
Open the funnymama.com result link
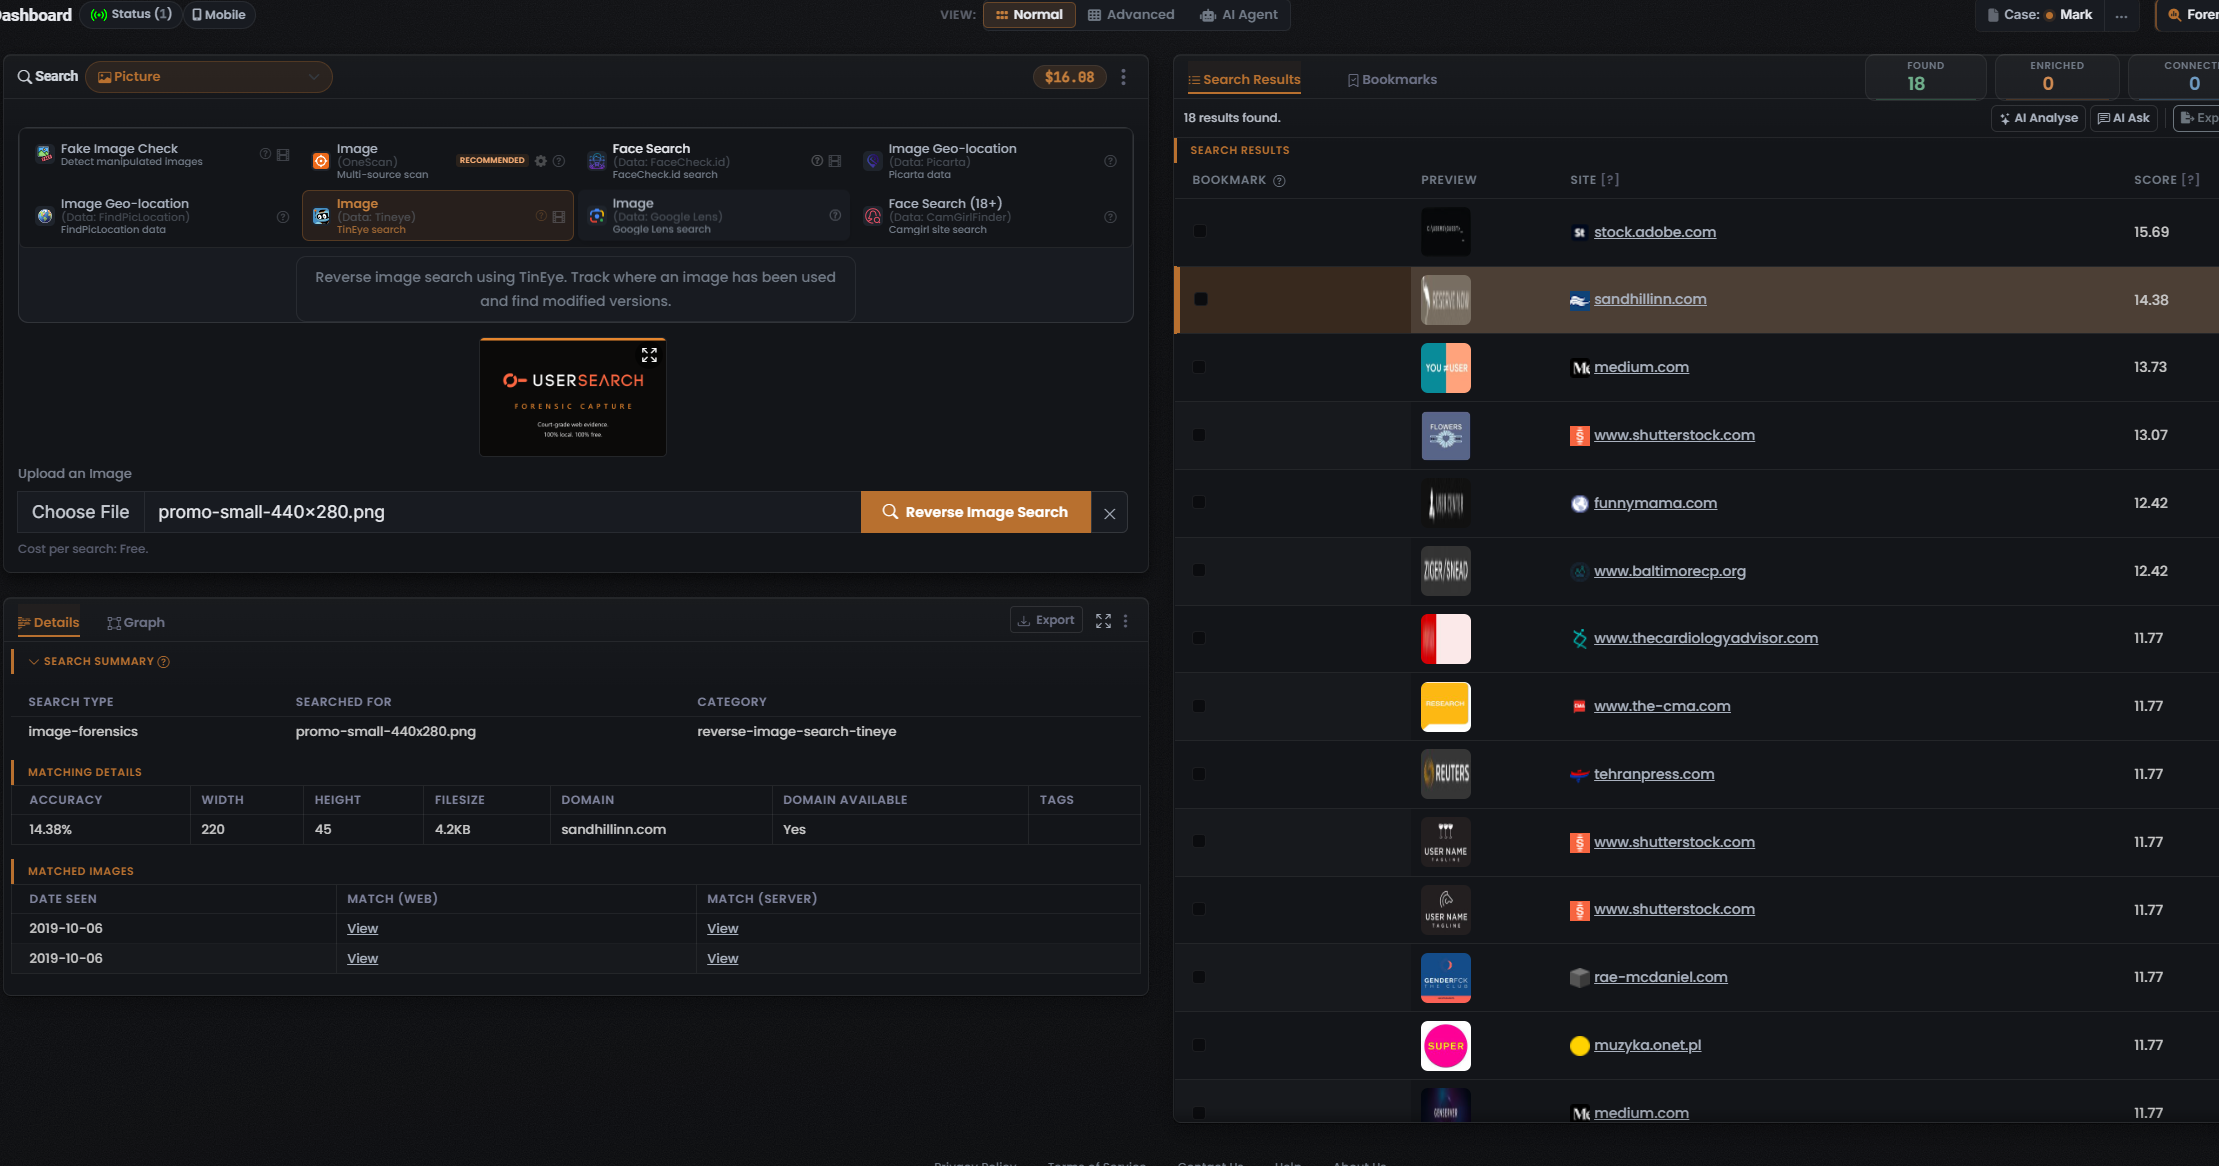point(1655,503)
